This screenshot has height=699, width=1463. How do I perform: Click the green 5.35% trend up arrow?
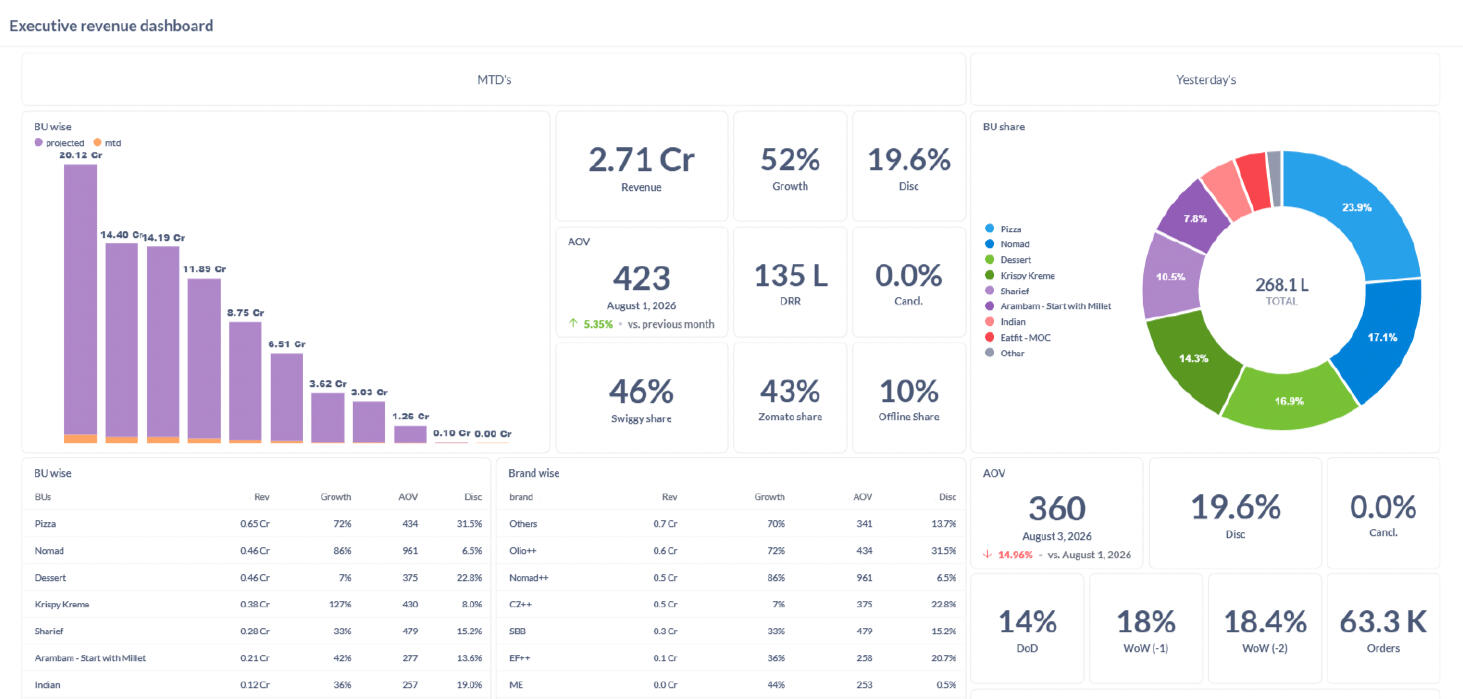[572, 324]
